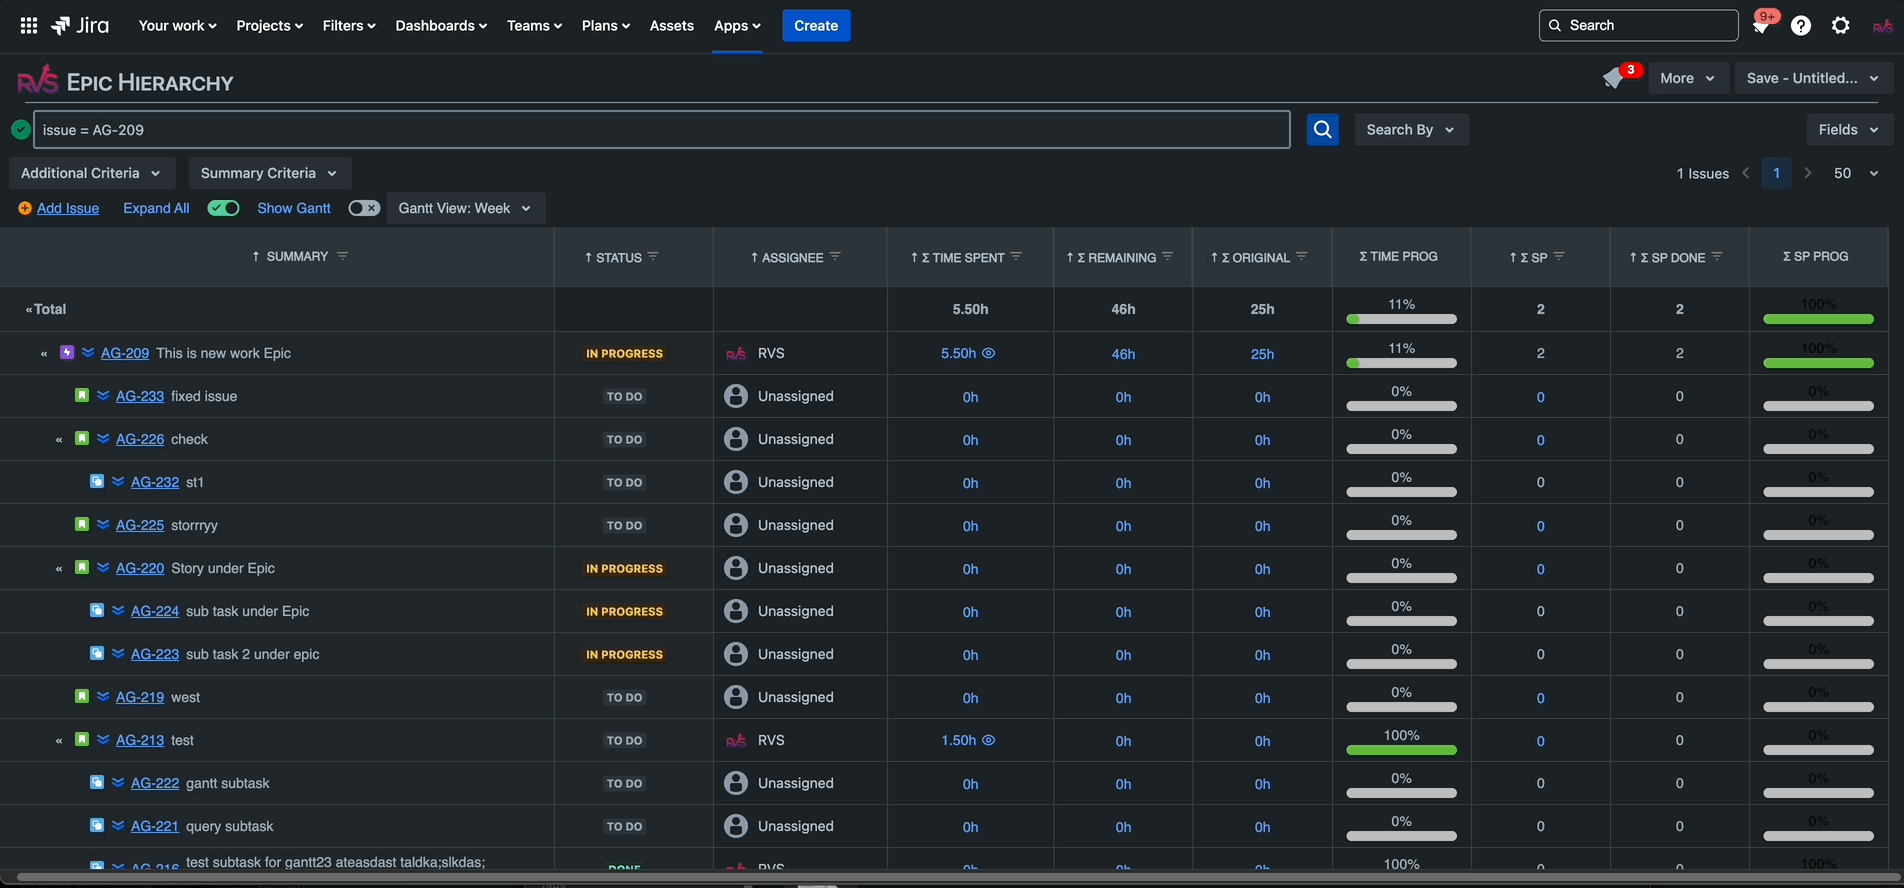Open Assets in the top navigation

[x=671, y=26]
